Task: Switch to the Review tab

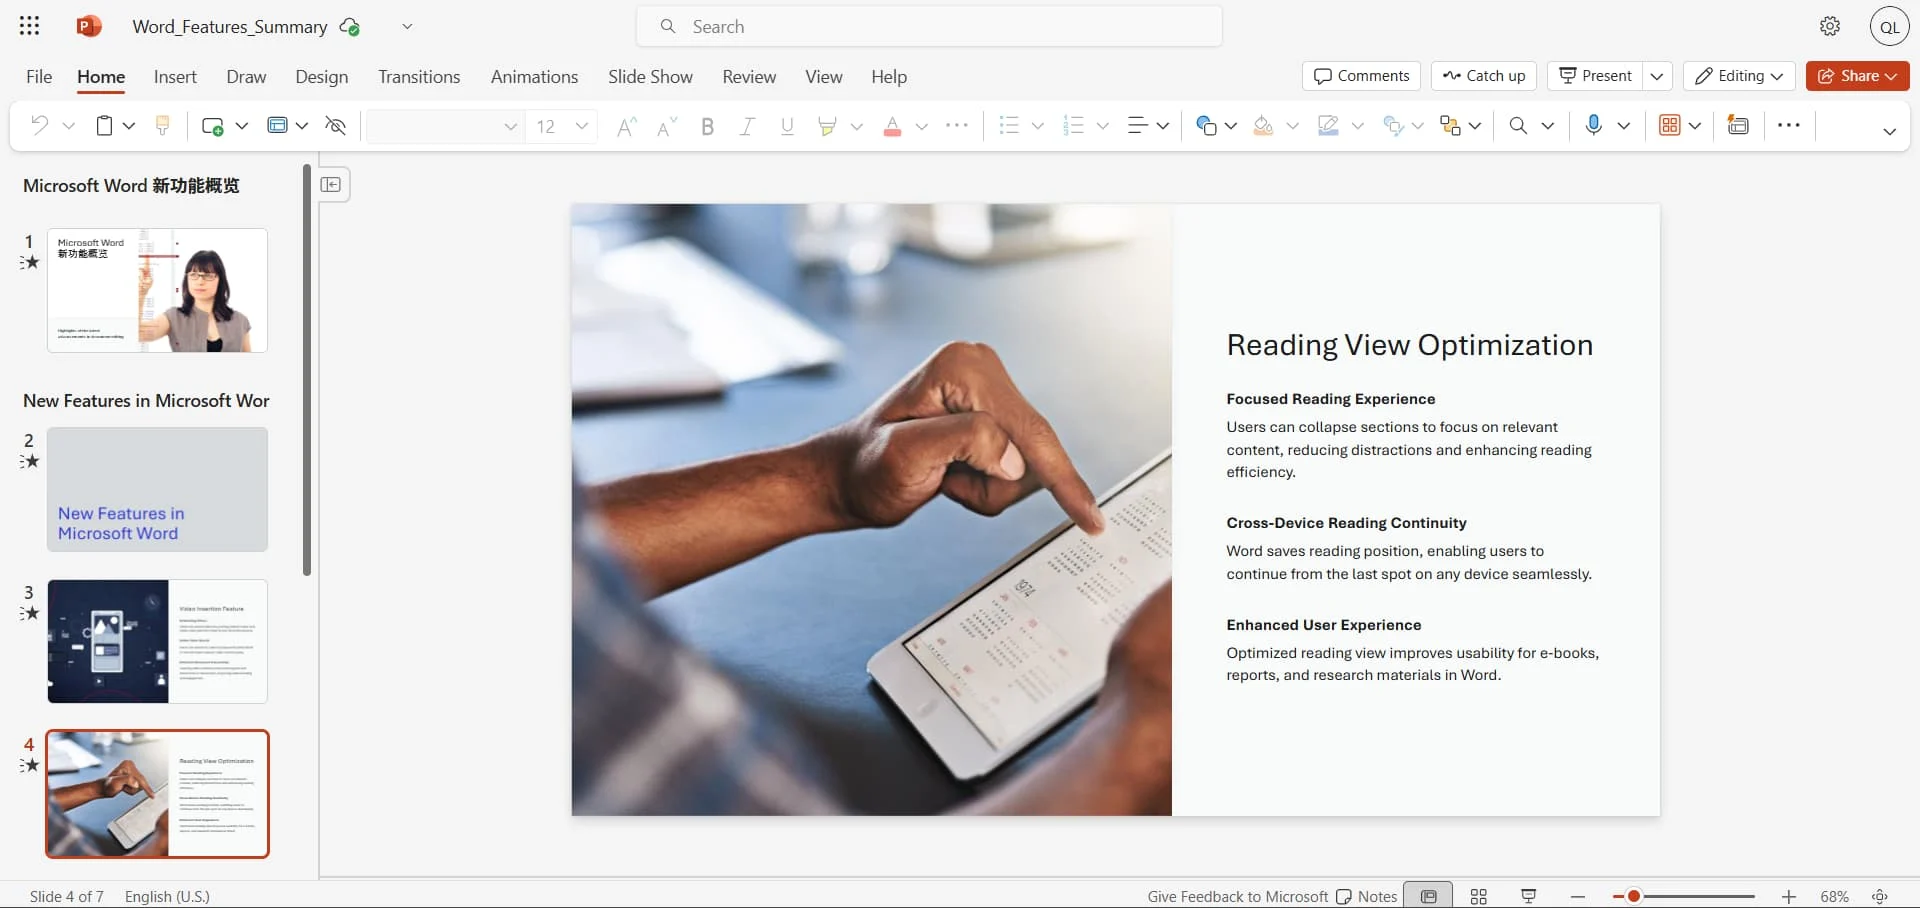Action: [x=749, y=77]
